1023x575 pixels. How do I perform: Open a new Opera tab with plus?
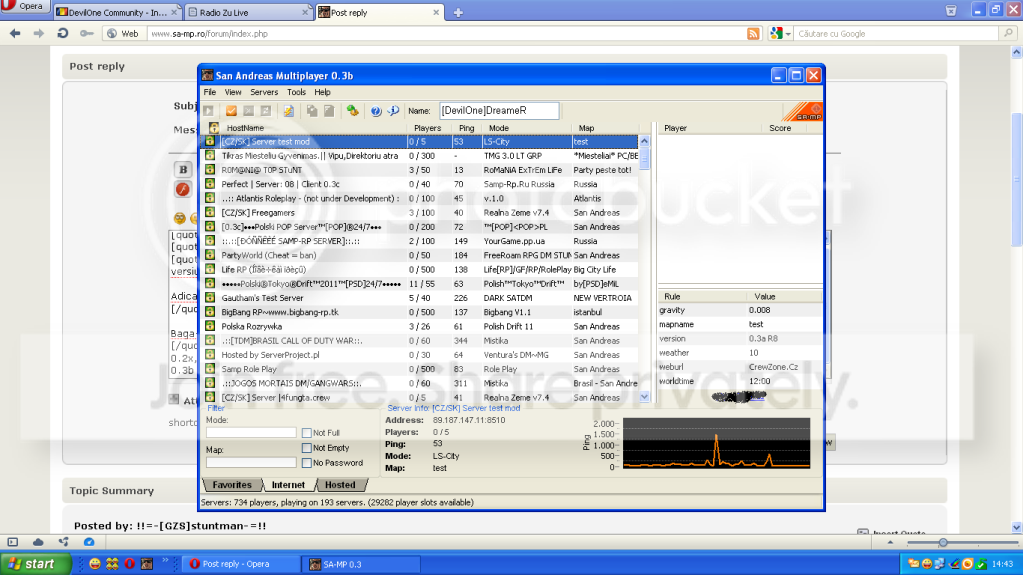pos(458,12)
